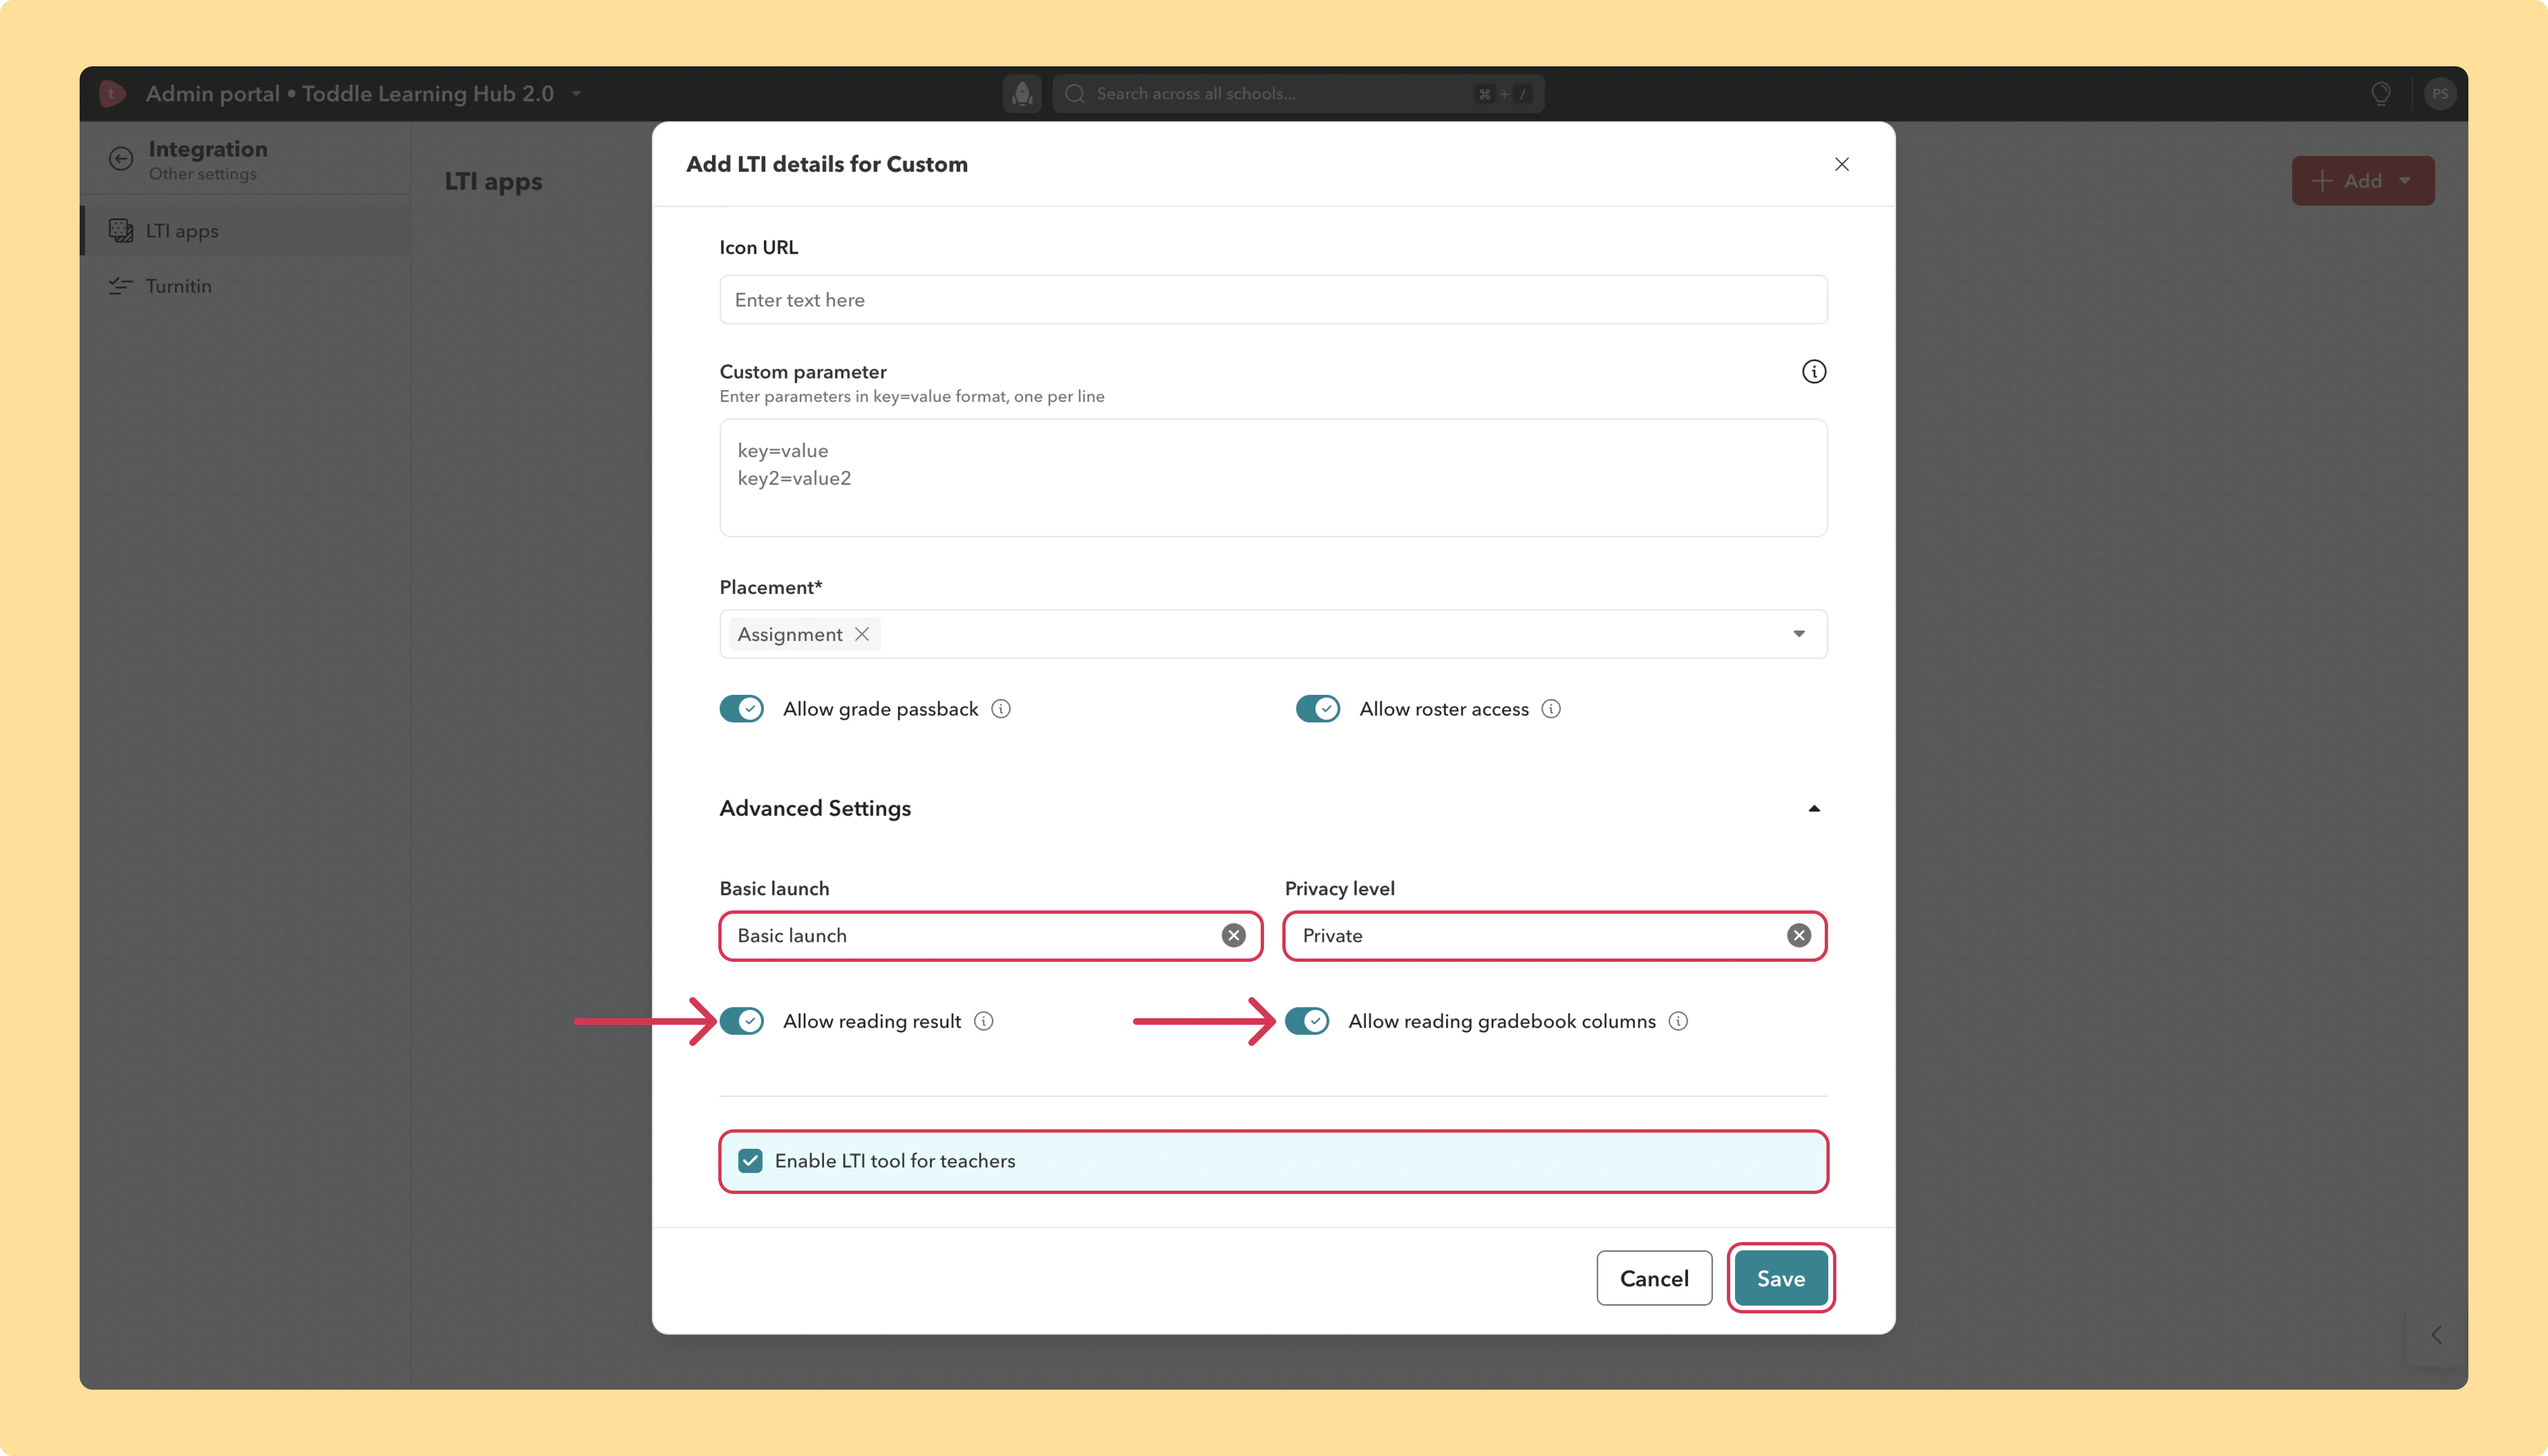The image size is (2548, 1456).
Task: Click the LTI apps sidebar icon
Action: [x=121, y=230]
